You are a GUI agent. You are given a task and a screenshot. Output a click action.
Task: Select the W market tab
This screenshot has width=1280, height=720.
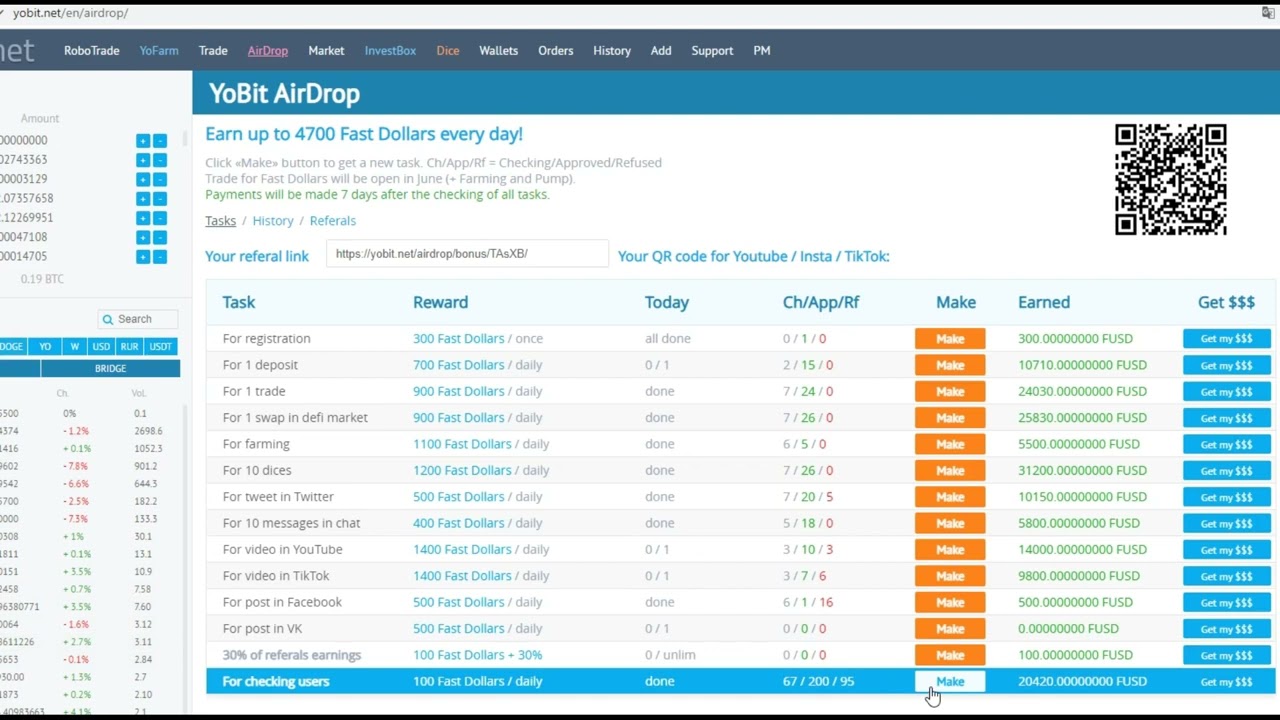tap(74, 346)
